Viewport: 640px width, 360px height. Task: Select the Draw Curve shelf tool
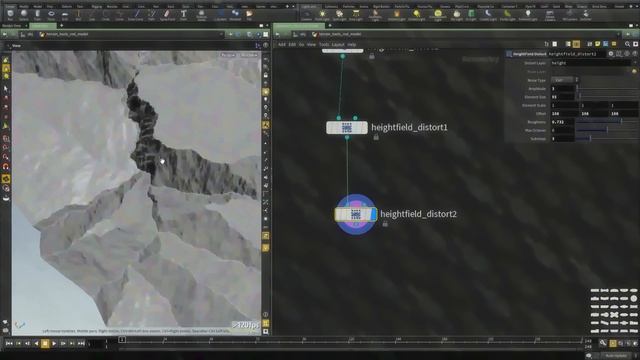pyautogui.click(x=136, y=15)
